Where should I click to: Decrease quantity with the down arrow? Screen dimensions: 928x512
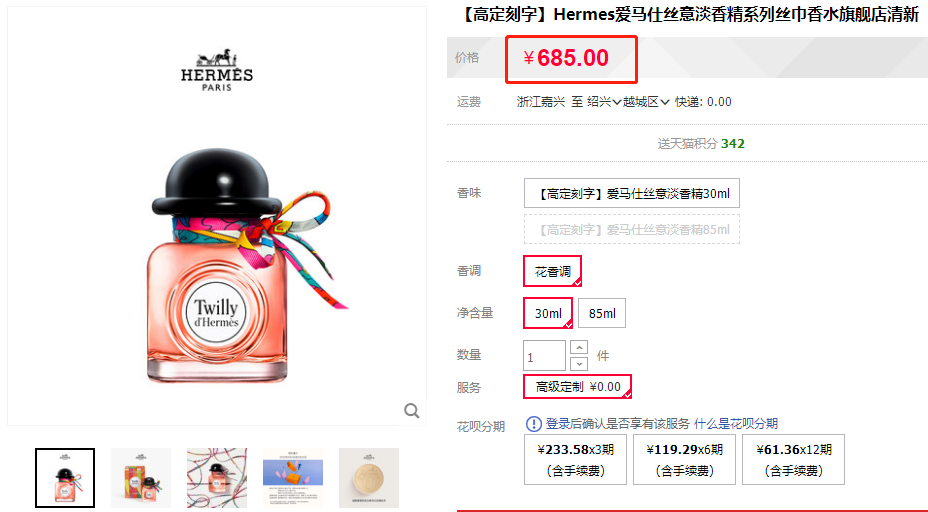[579, 363]
